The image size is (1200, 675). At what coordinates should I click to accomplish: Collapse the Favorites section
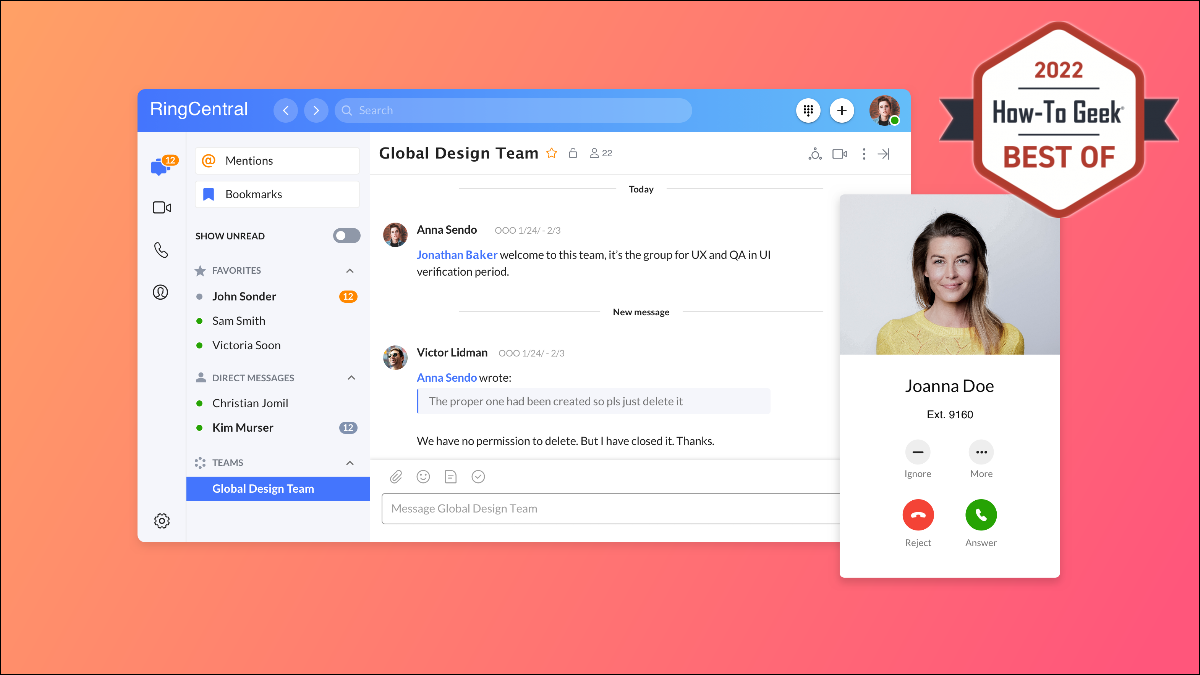(x=350, y=271)
